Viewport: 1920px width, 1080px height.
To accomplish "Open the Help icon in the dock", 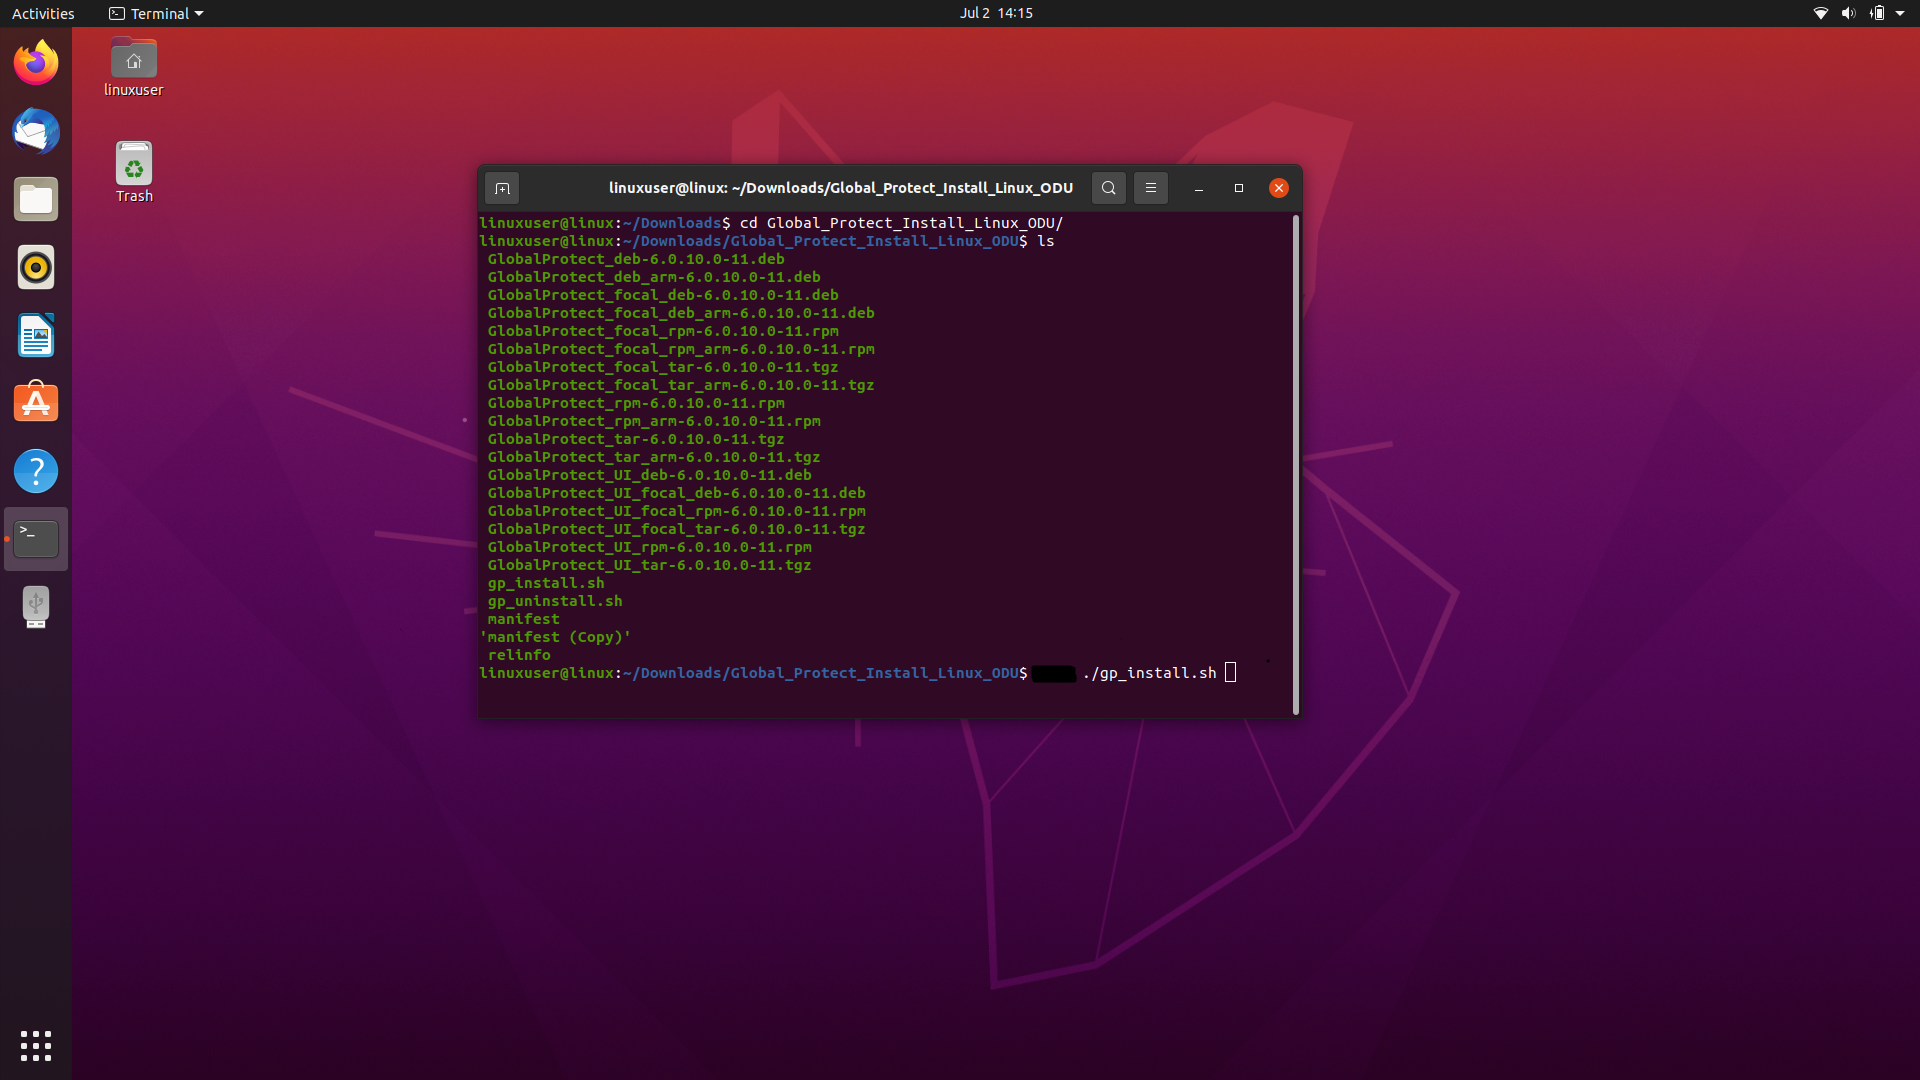I will click(36, 471).
